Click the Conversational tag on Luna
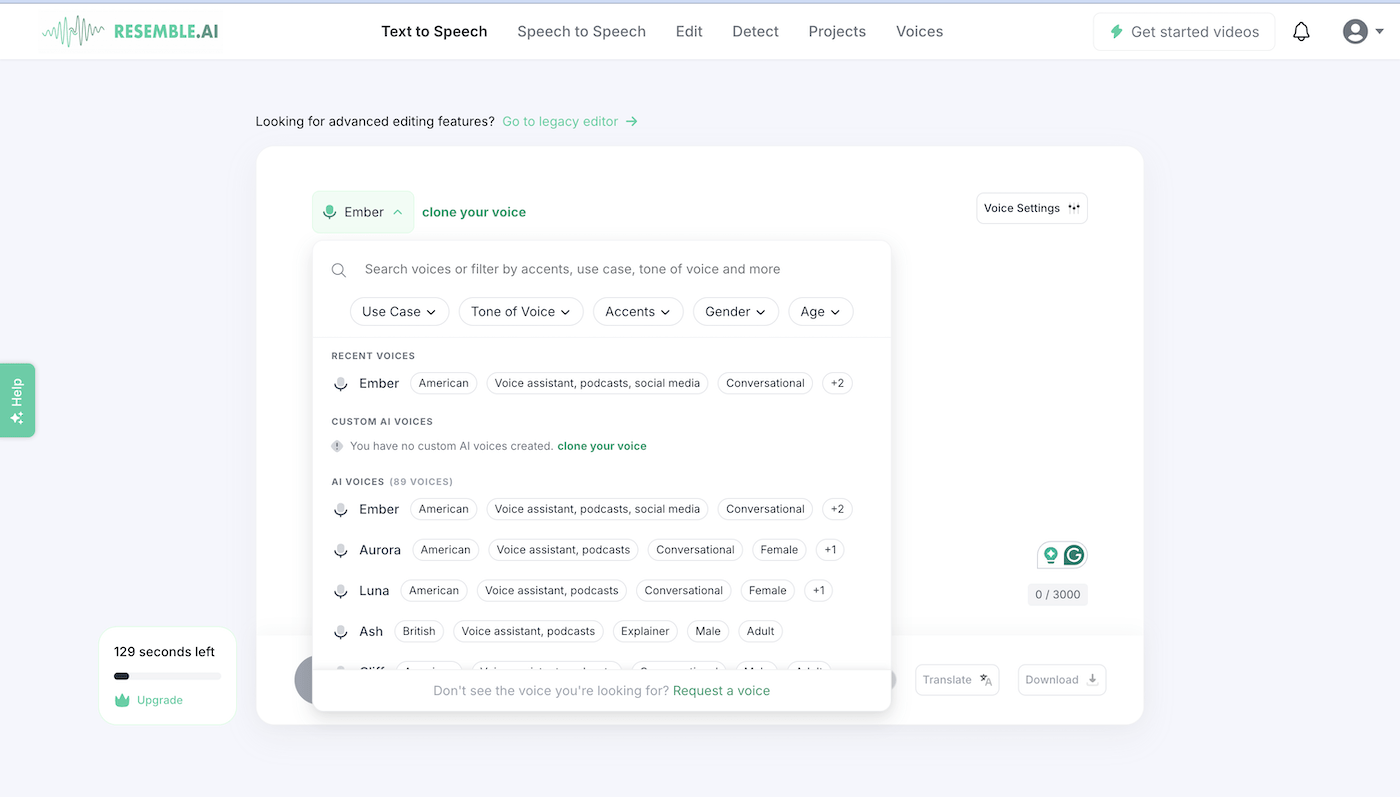The height and width of the screenshot is (797, 1400). tap(684, 591)
